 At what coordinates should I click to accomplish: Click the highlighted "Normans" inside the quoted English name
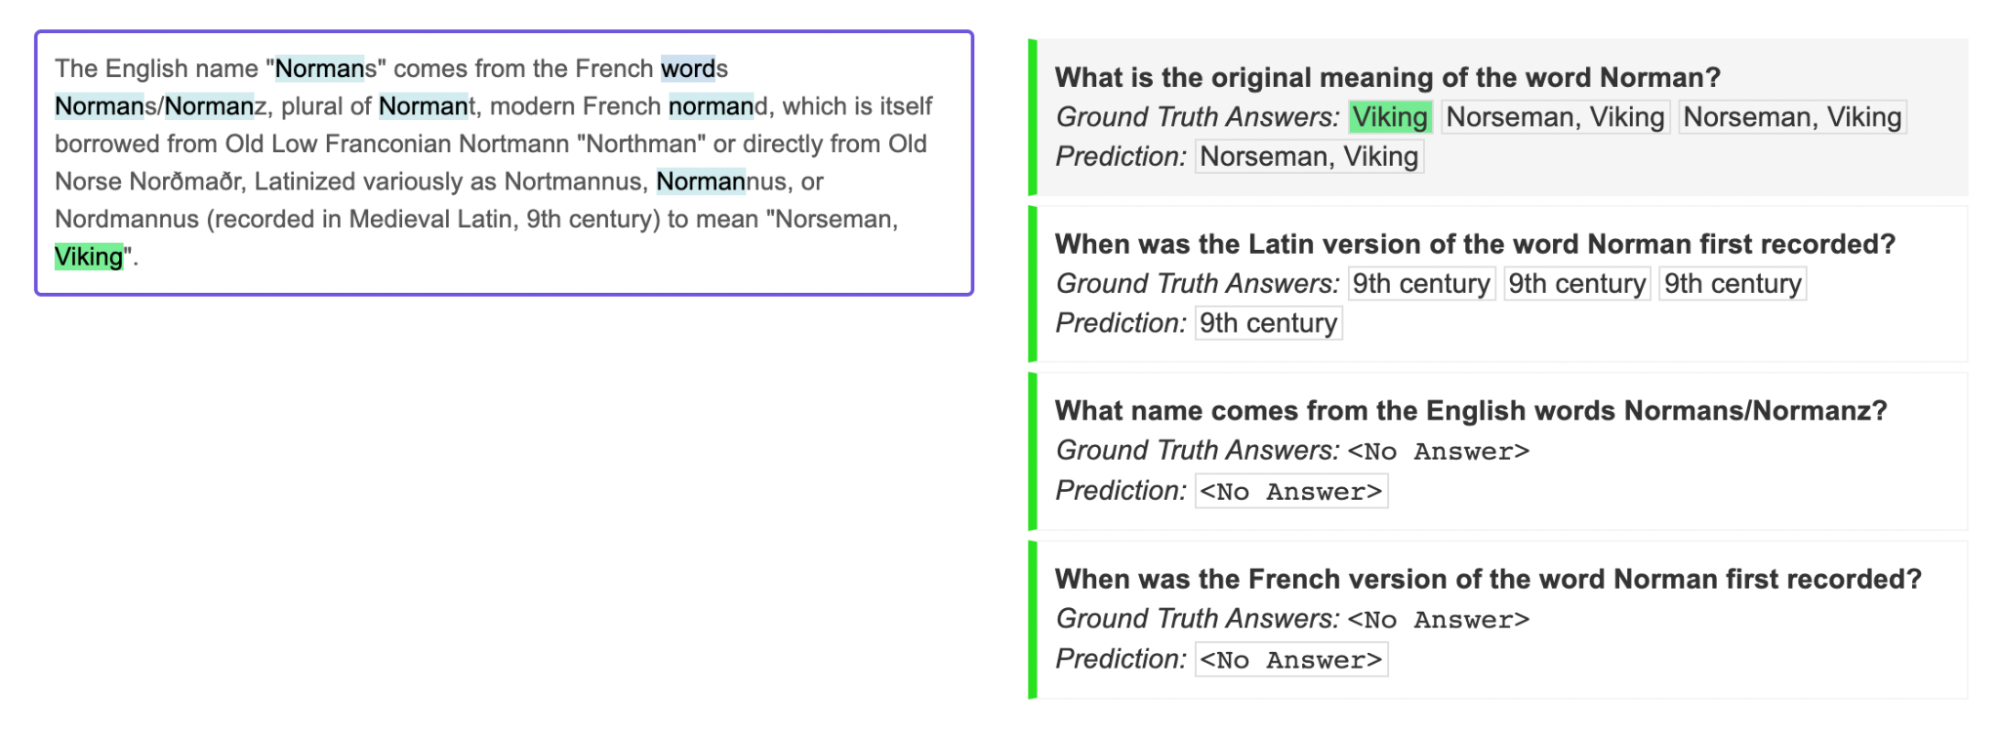(x=325, y=69)
